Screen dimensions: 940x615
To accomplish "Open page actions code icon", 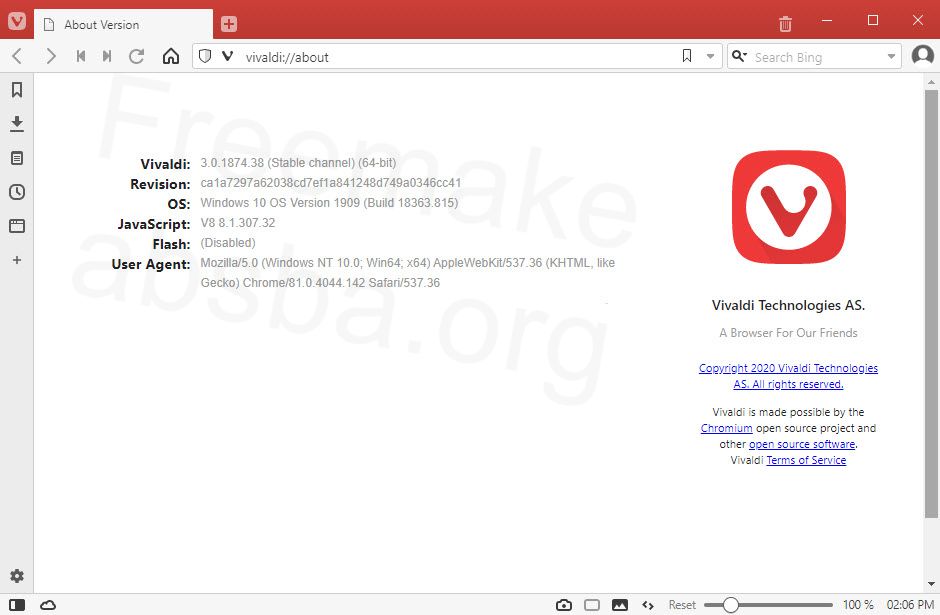I will coord(647,605).
